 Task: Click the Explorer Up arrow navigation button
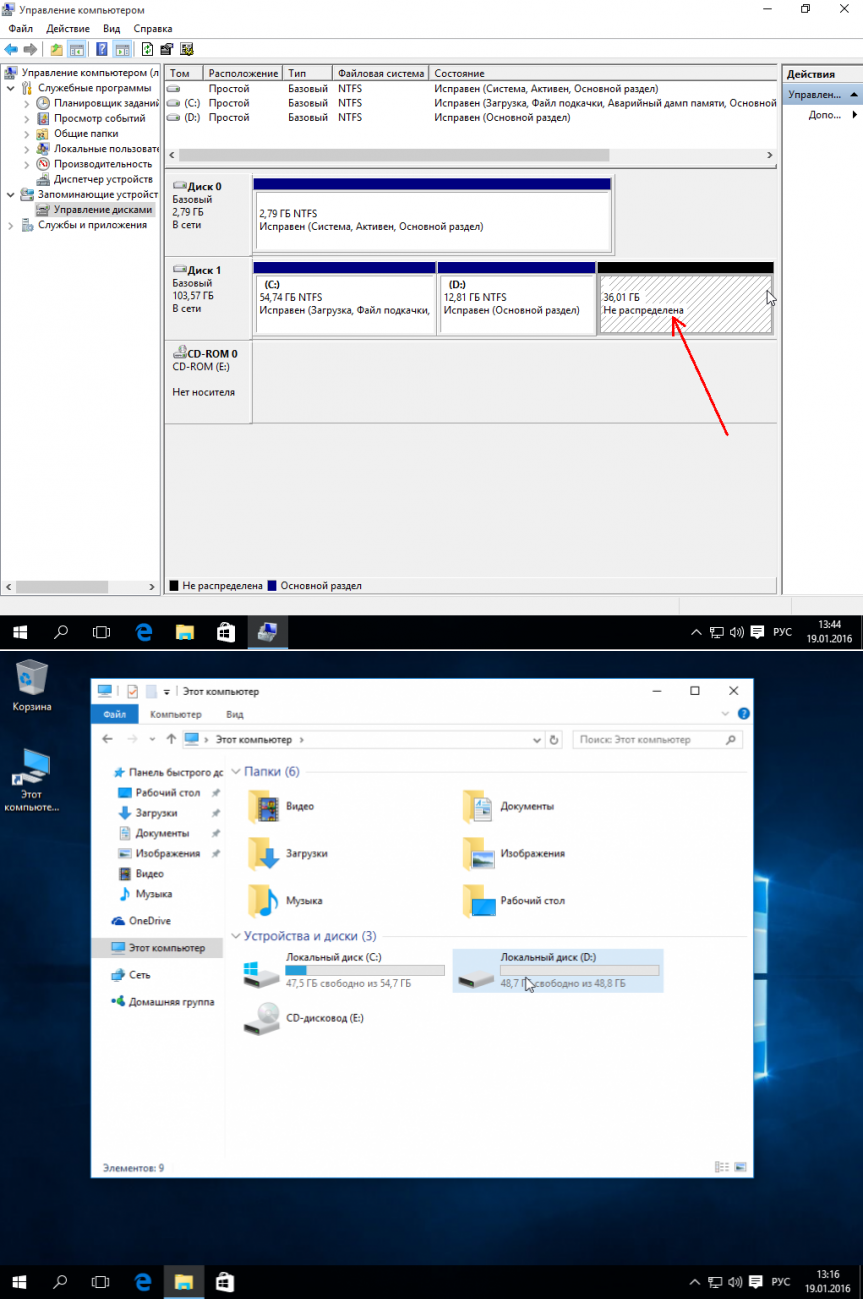[171, 740]
